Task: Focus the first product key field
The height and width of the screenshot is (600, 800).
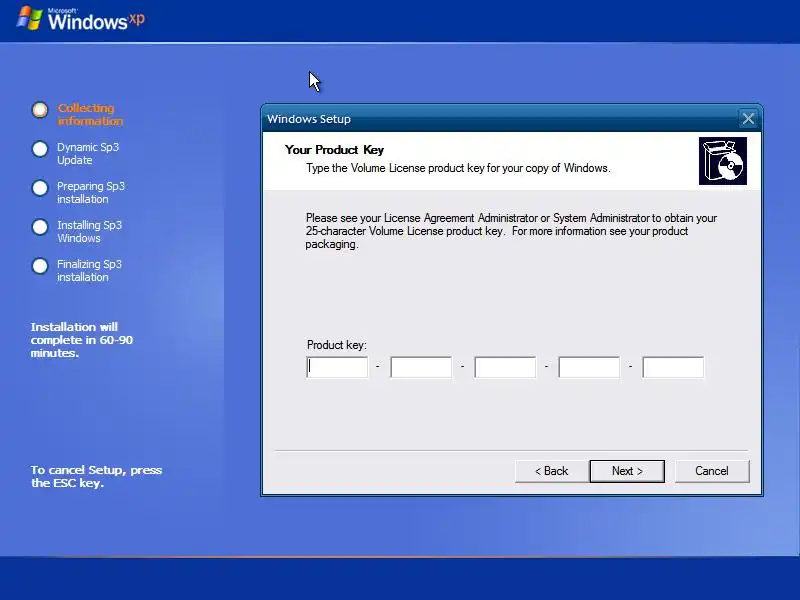Action: [x=337, y=367]
